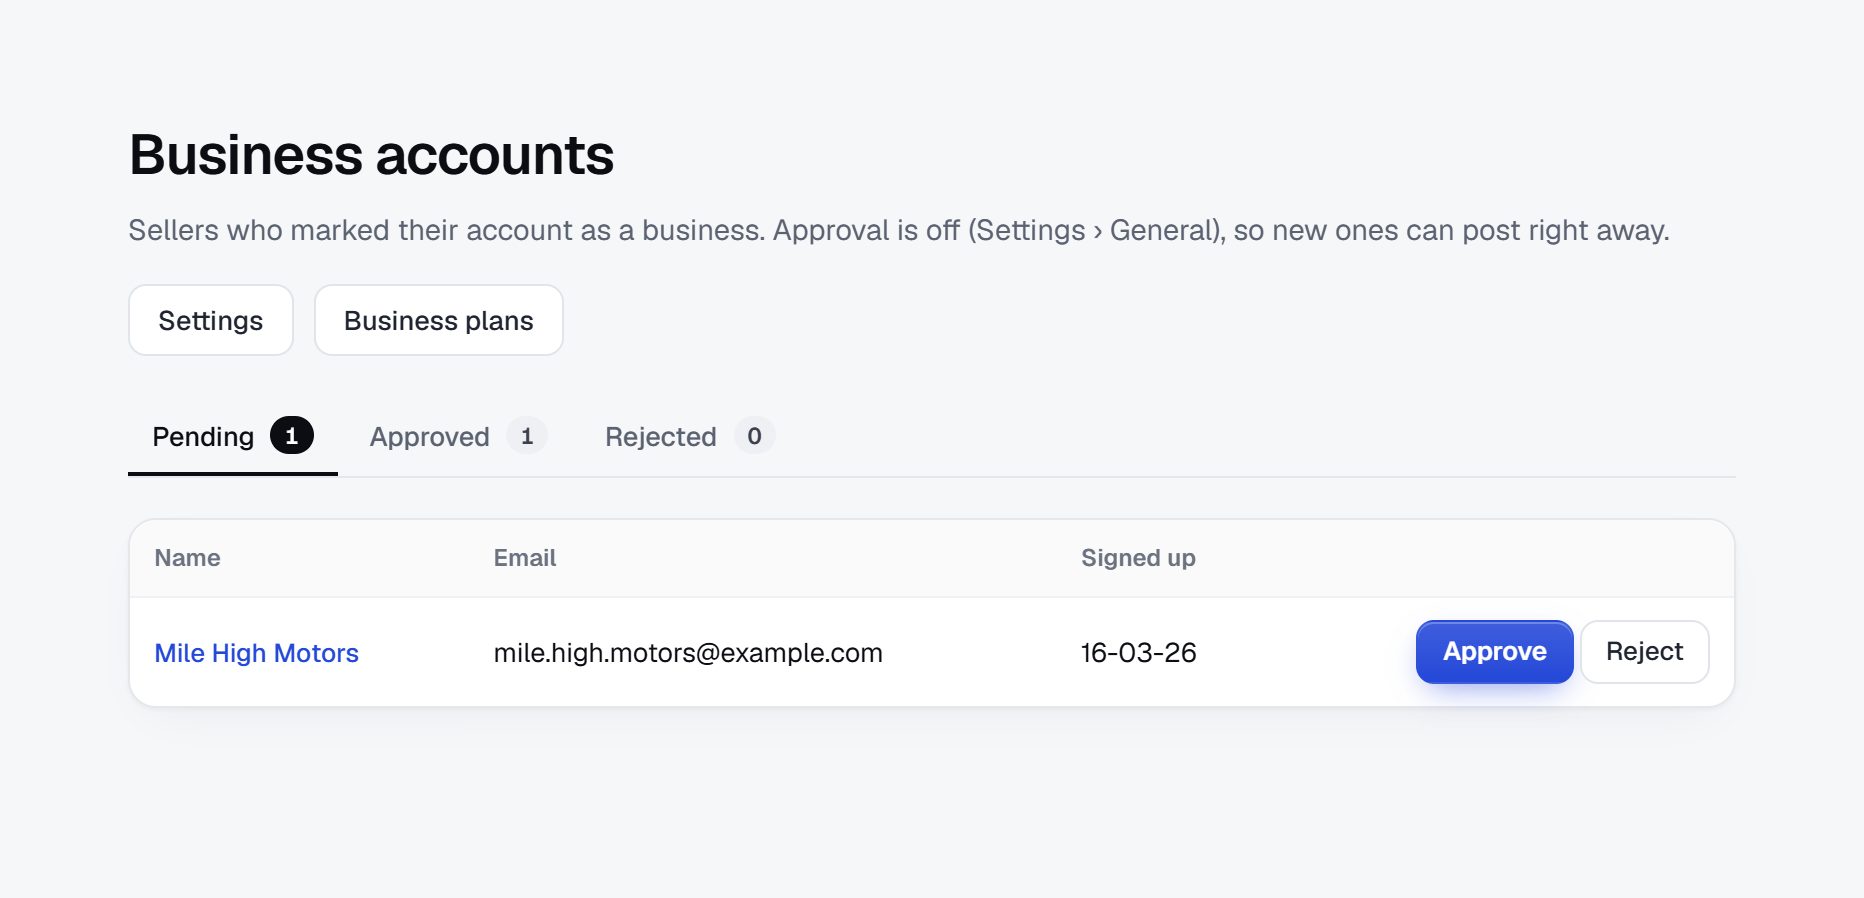Reject Mile High Motors account
Viewport: 1864px width, 898px height.
point(1644,652)
